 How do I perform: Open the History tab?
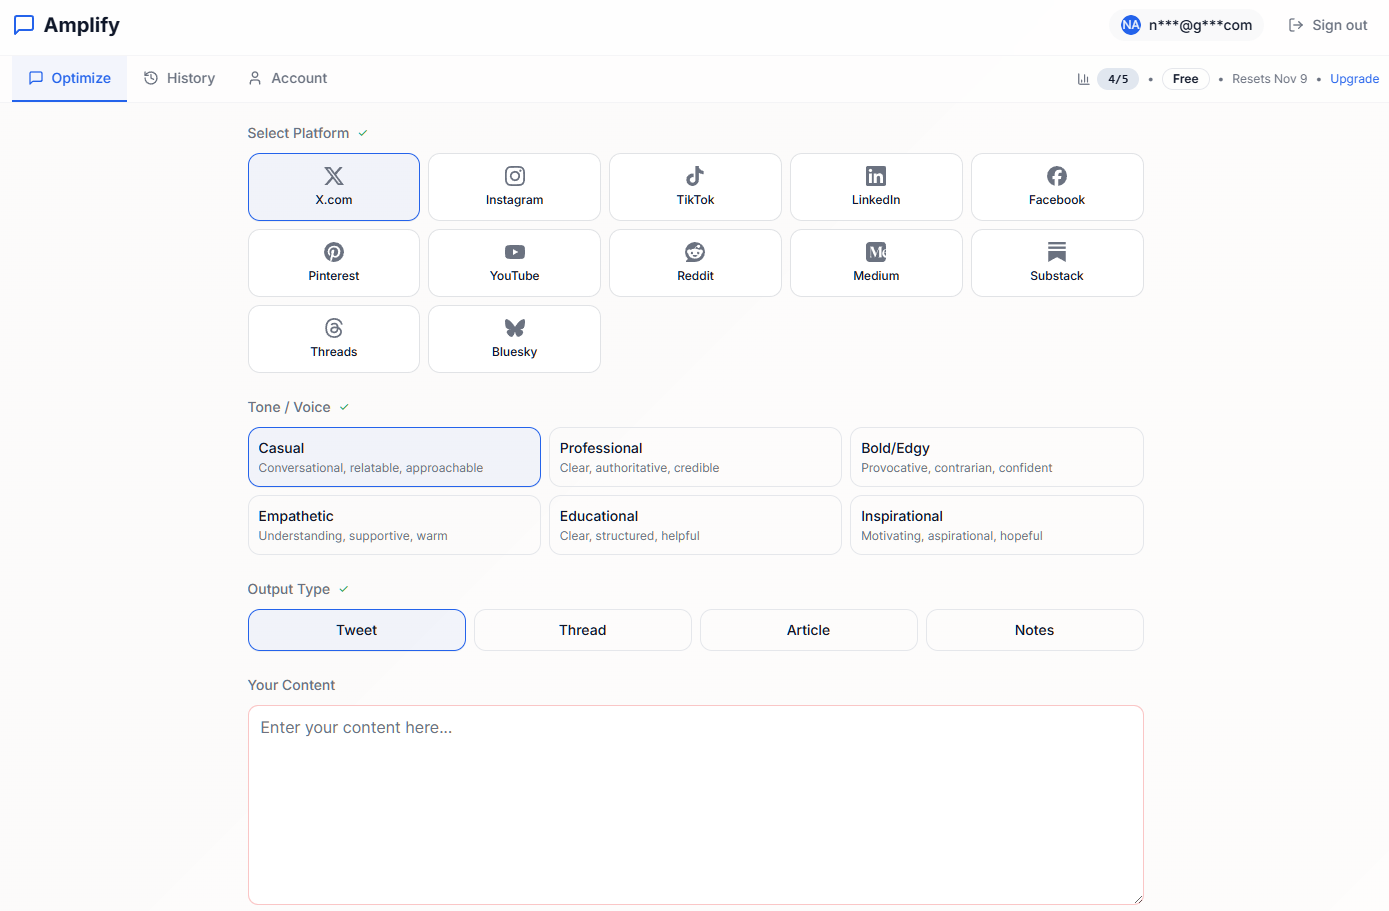[179, 77]
